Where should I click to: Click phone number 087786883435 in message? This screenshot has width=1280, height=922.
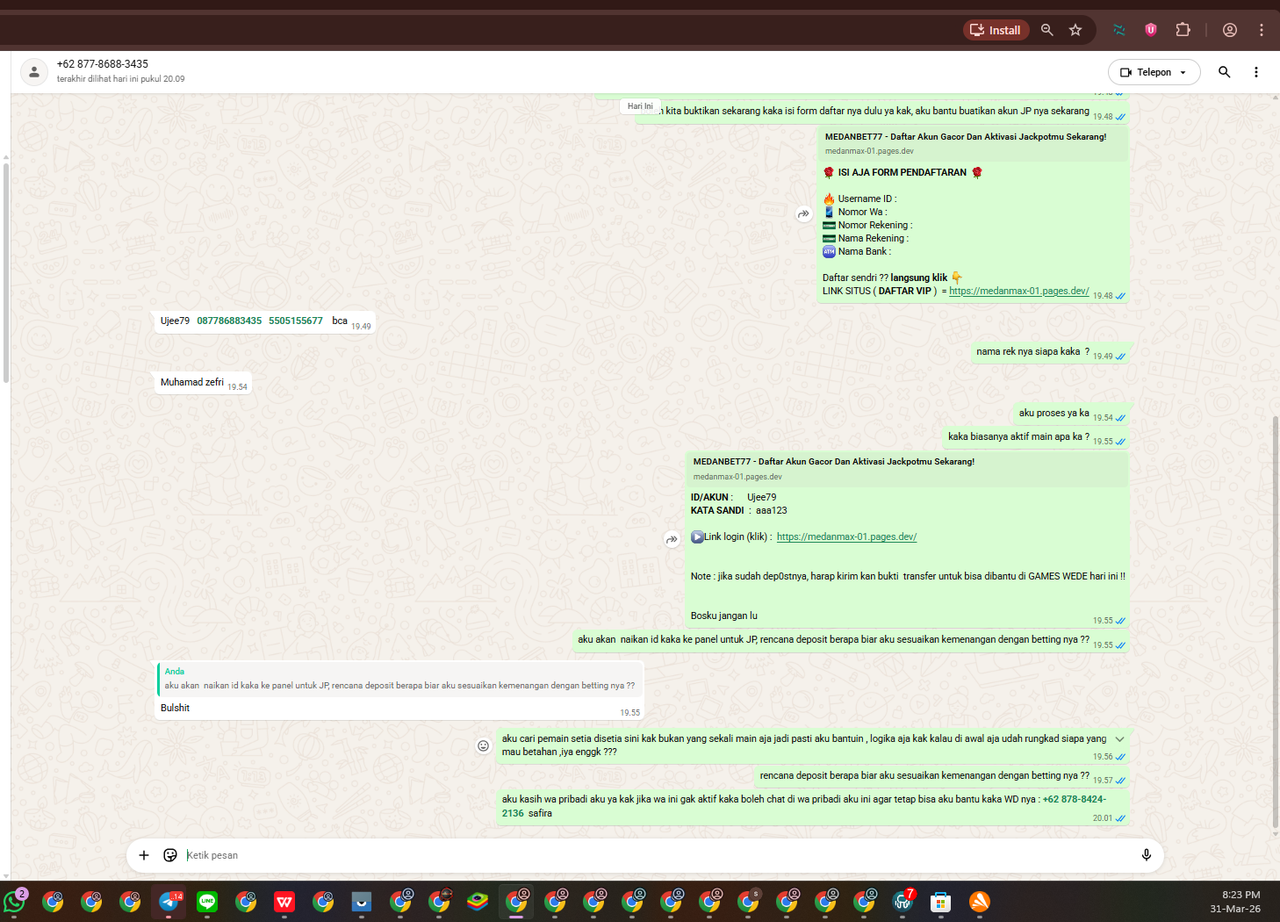(229, 321)
